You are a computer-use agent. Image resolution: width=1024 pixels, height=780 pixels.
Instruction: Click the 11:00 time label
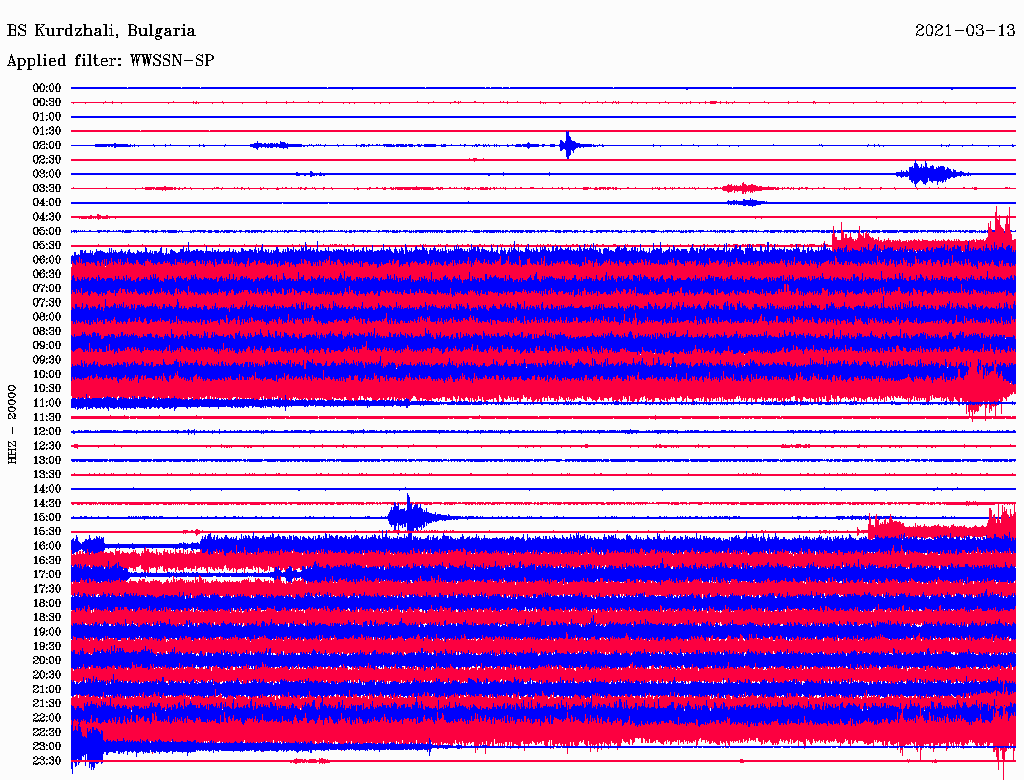click(x=47, y=403)
